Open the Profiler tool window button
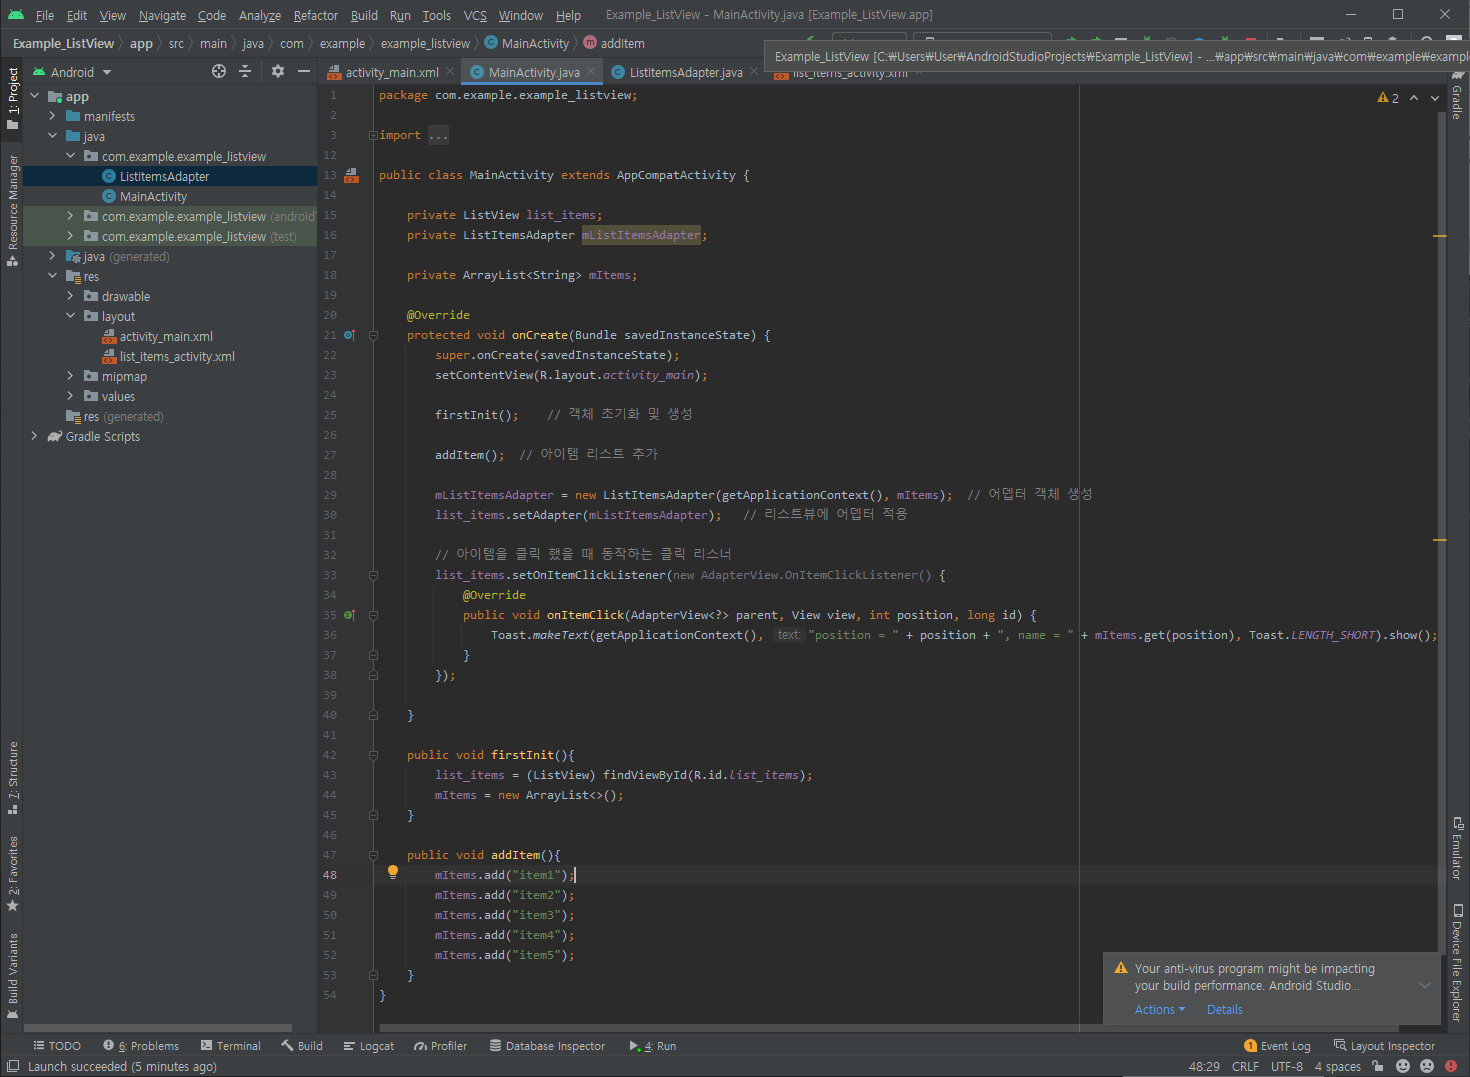This screenshot has width=1470, height=1077. [441, 1046]
